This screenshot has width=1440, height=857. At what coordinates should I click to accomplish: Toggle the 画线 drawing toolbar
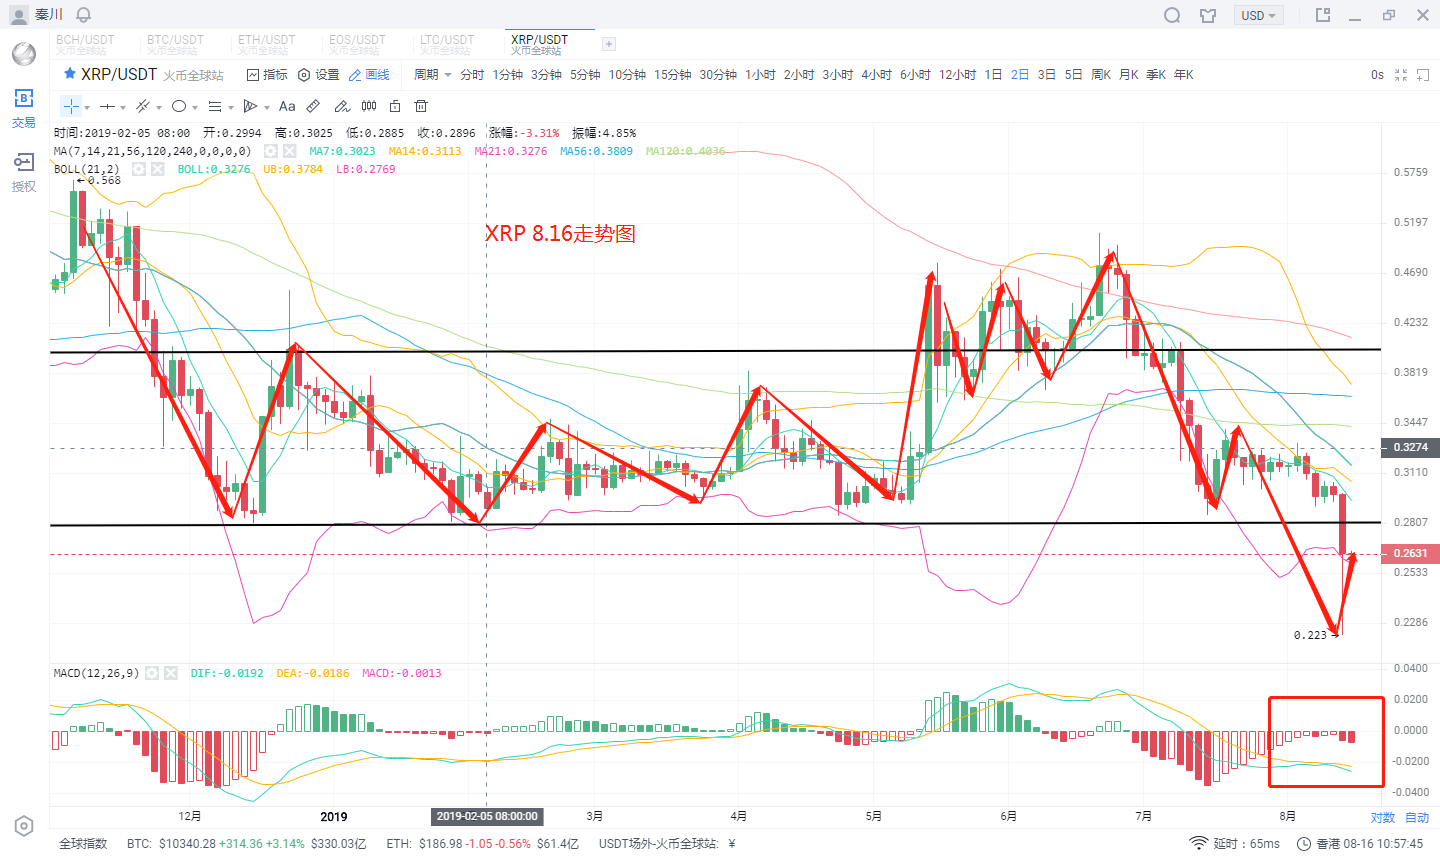pos(369,75)
